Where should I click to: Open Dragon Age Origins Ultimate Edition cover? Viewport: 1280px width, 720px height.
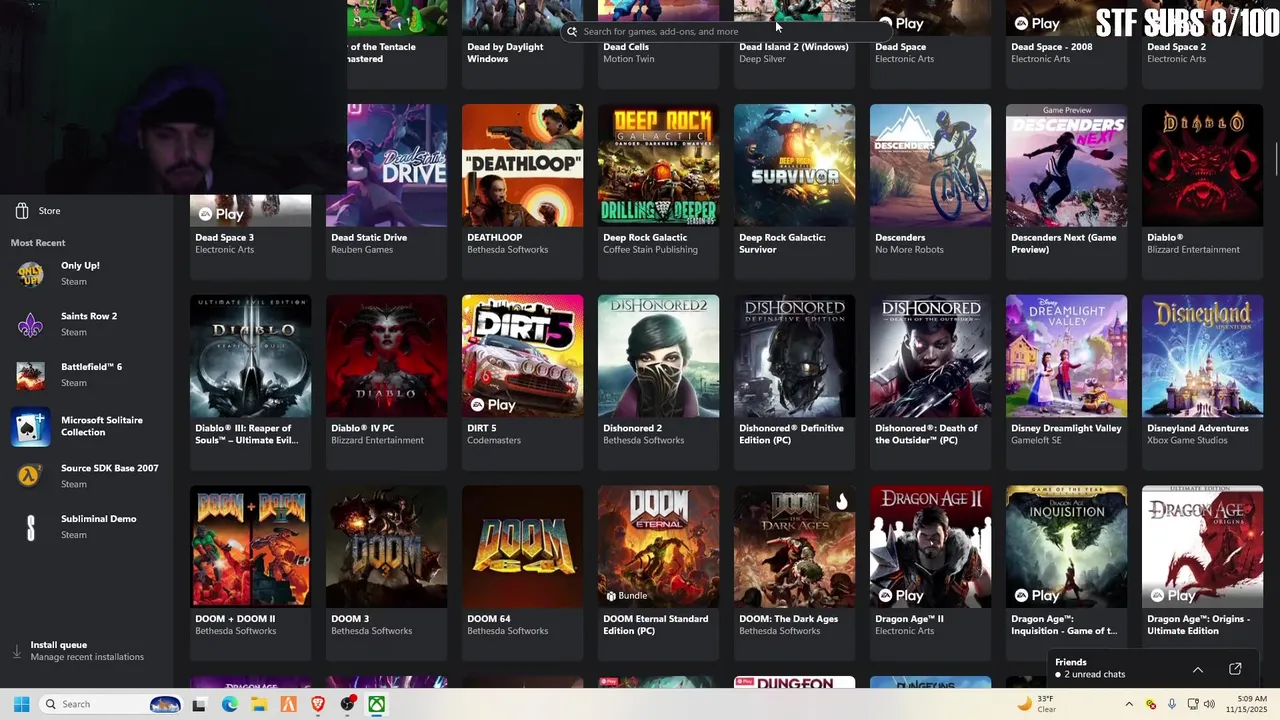pos(1202,547)
